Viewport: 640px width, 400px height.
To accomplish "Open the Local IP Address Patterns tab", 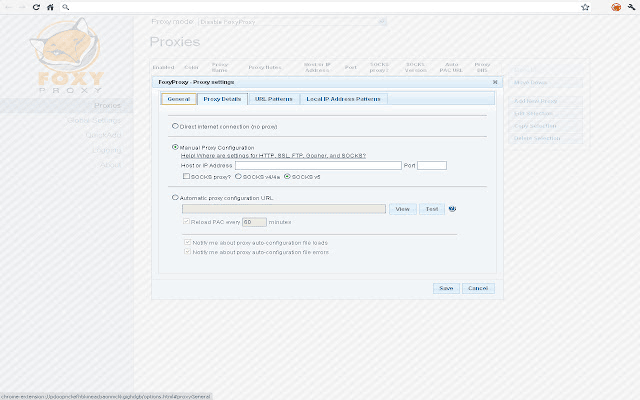I will (343, 99).
